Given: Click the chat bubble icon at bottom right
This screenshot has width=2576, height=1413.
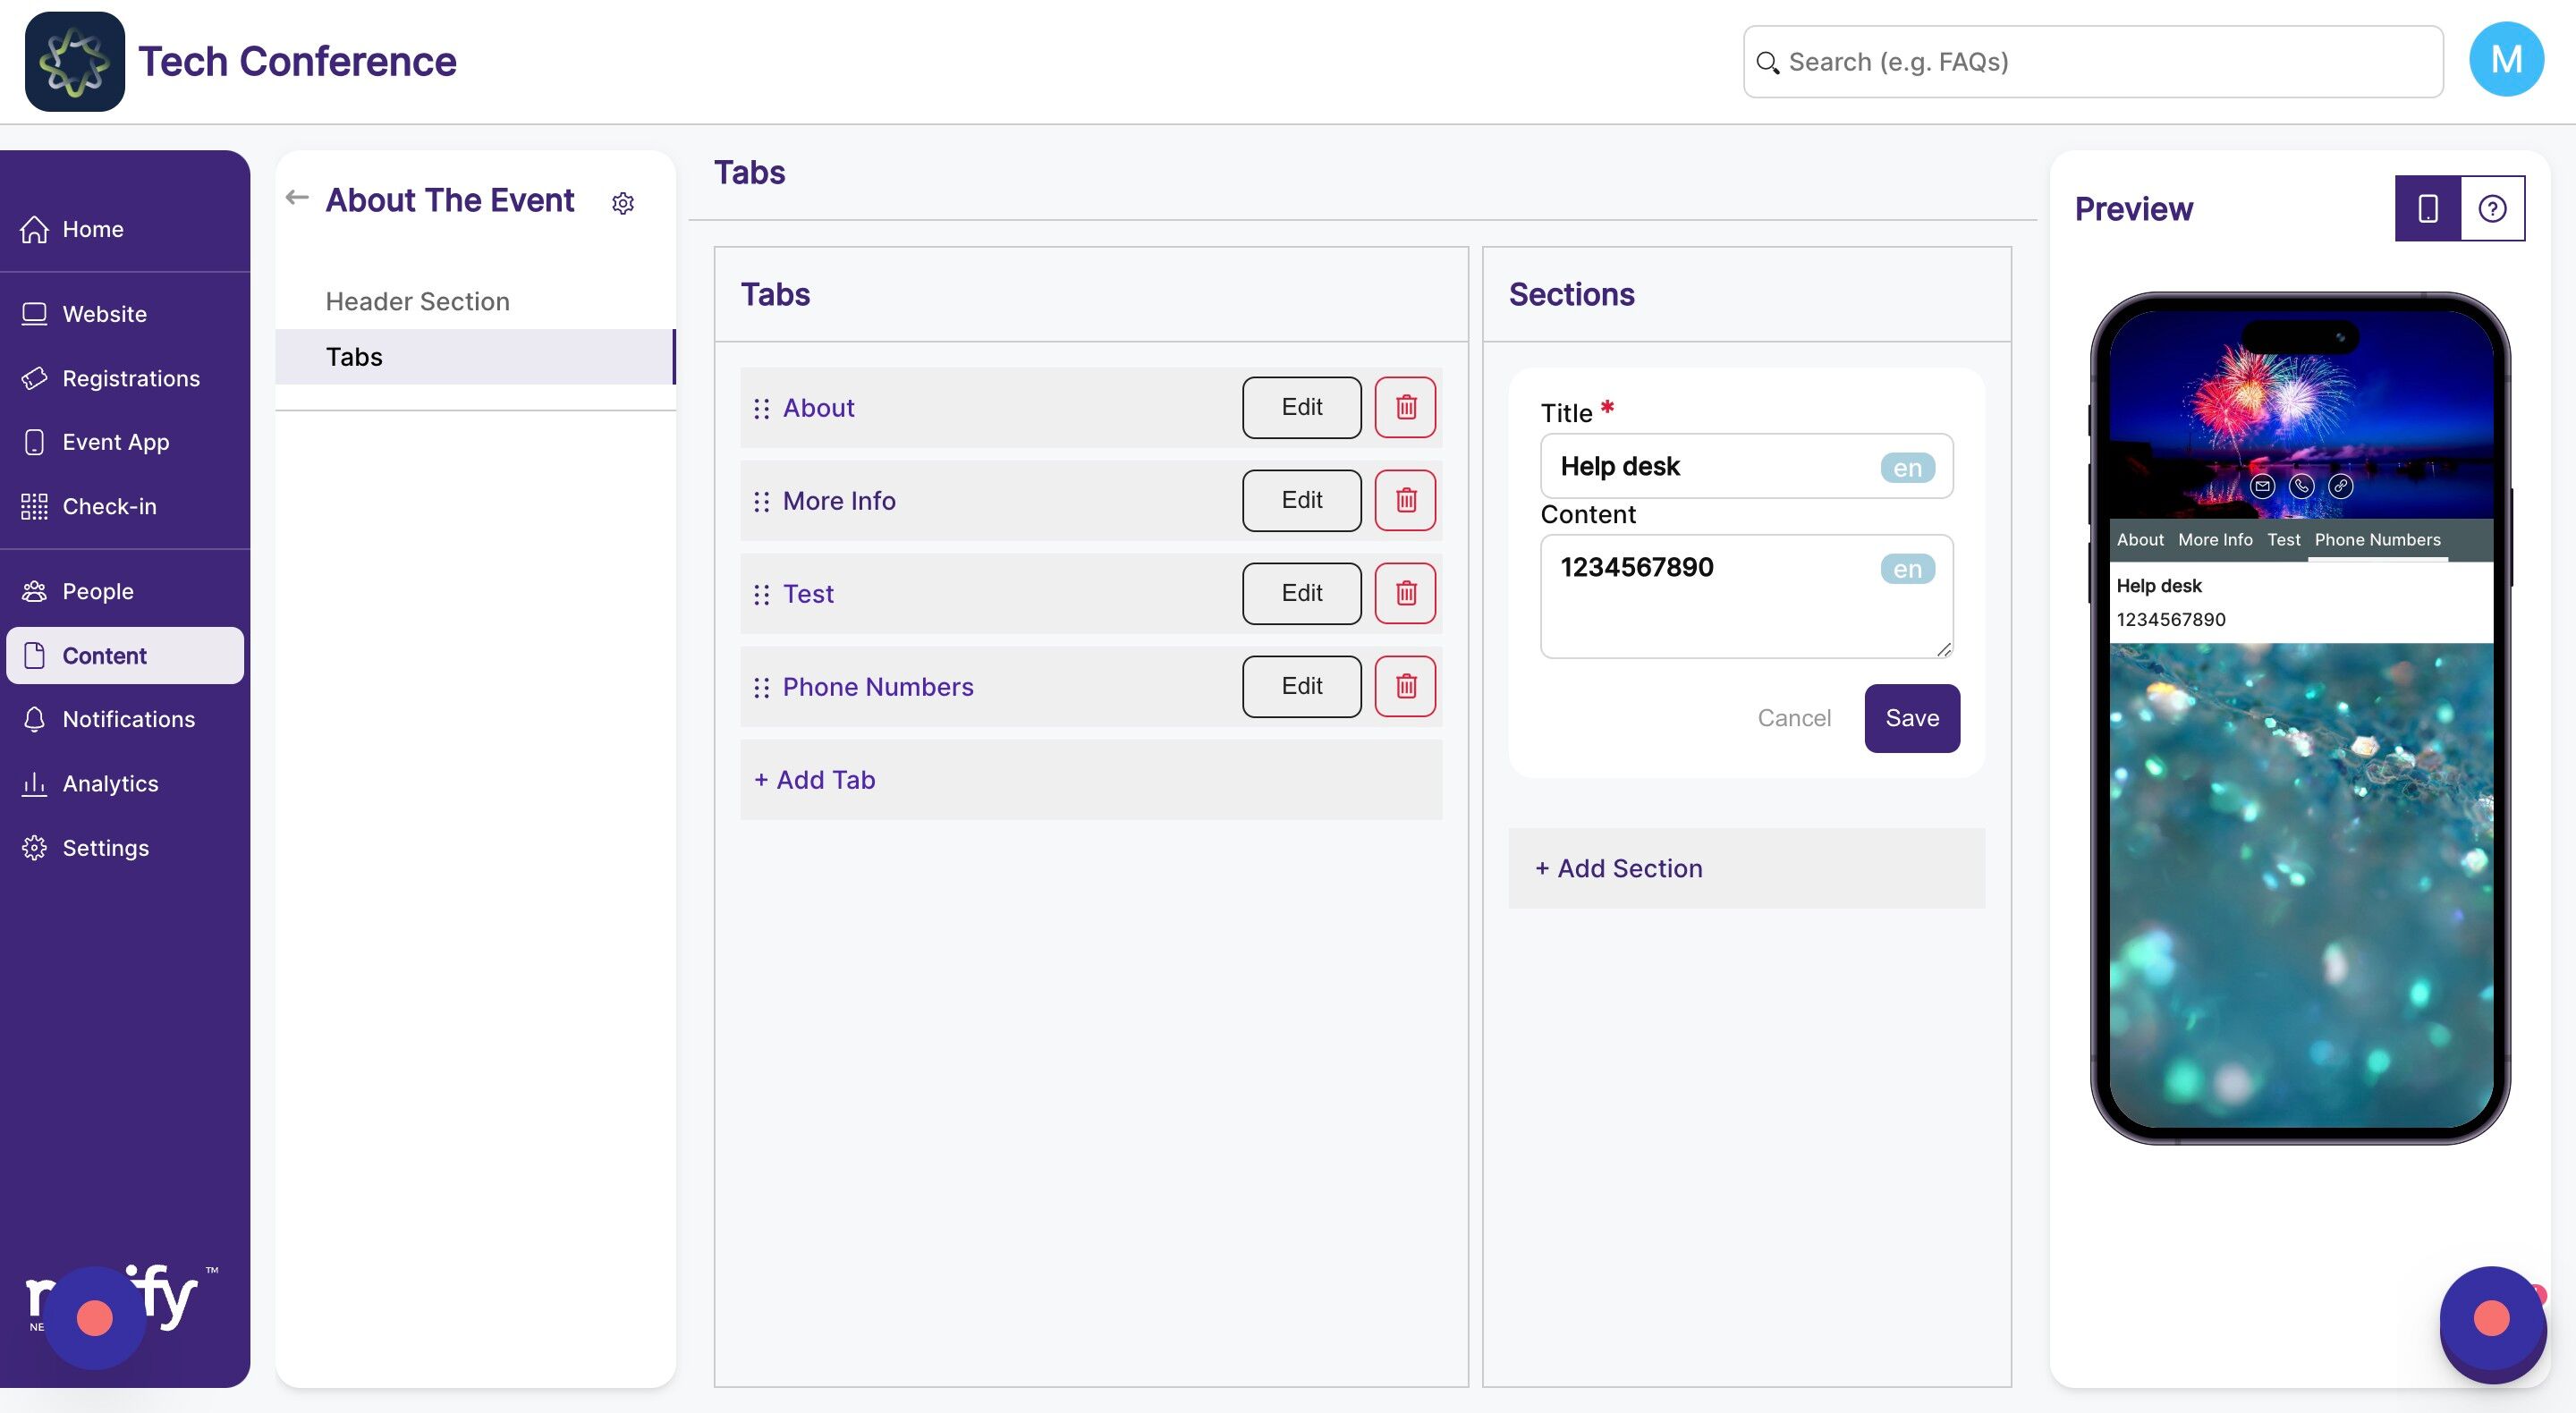Looking at the screenshot, I should 2491,1319.
